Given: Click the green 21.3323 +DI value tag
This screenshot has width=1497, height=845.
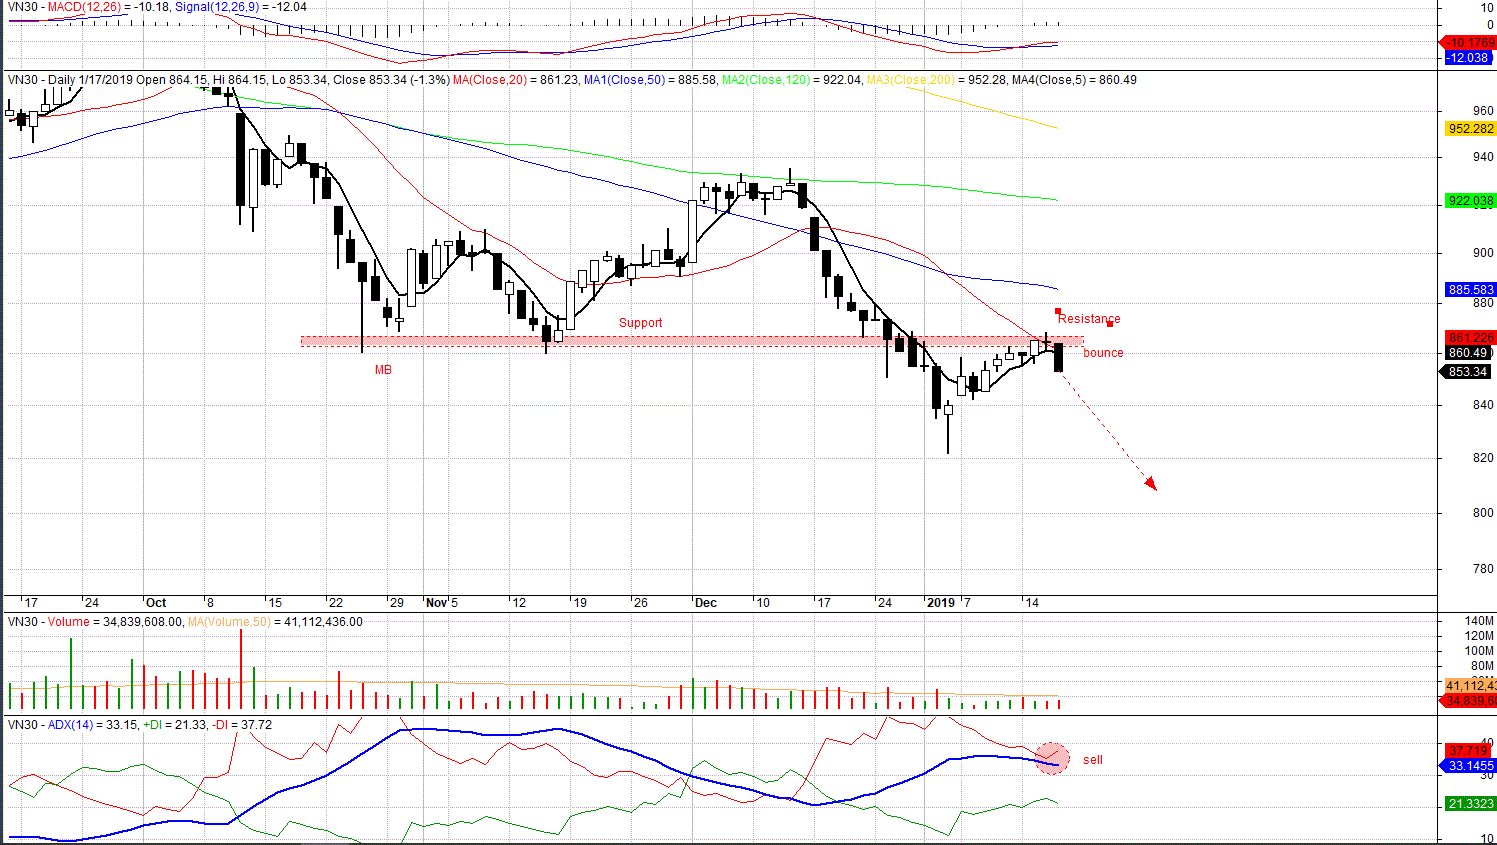Looking at the screenshot, I should pyautogui.click(x=1470, y=804).
